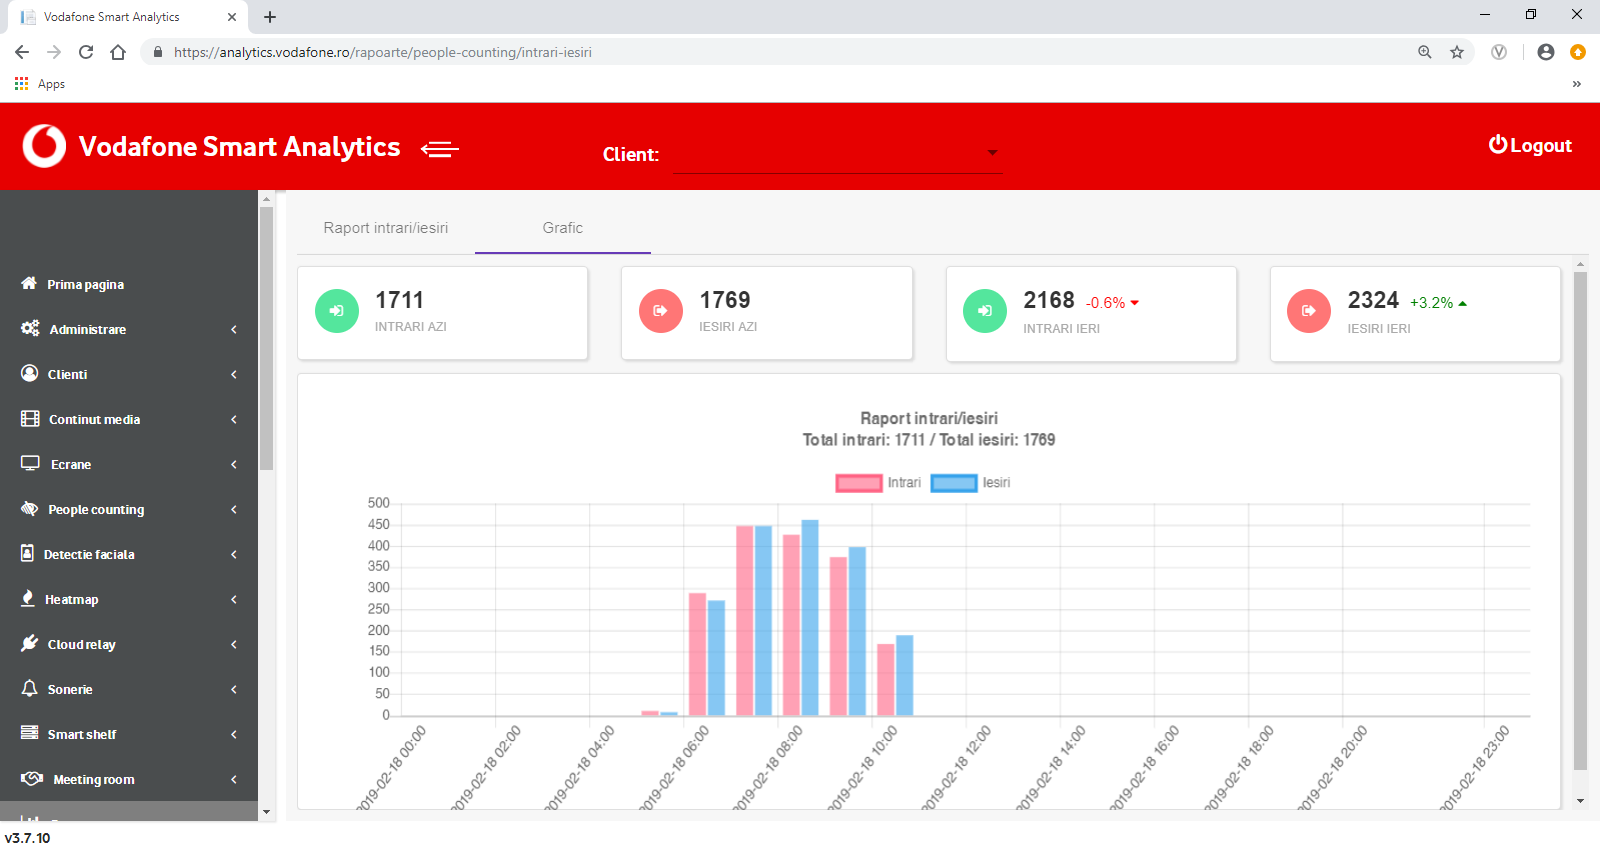Expand the Cloud relay chevron
The width and height of the screenshot is (1600, 859).
coord(234,644)
